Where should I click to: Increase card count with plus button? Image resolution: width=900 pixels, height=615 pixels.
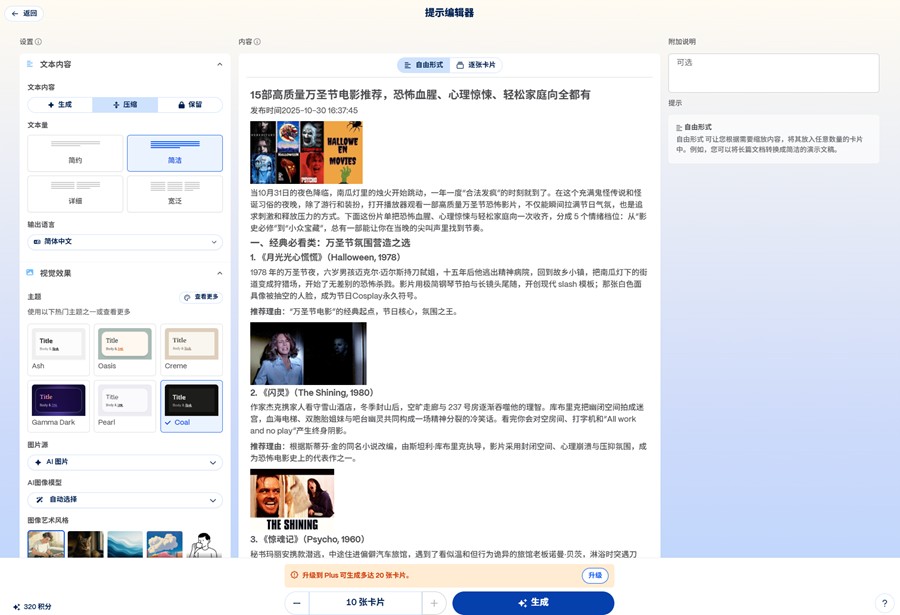pyautogui.click(x=434, y=603)
